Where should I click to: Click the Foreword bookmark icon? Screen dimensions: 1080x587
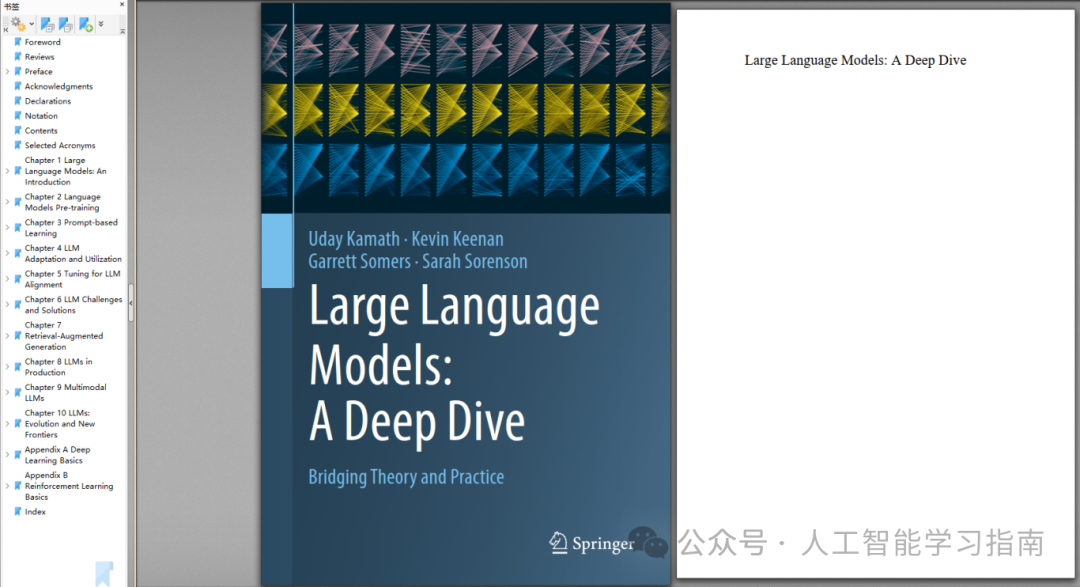click(18, 42)
